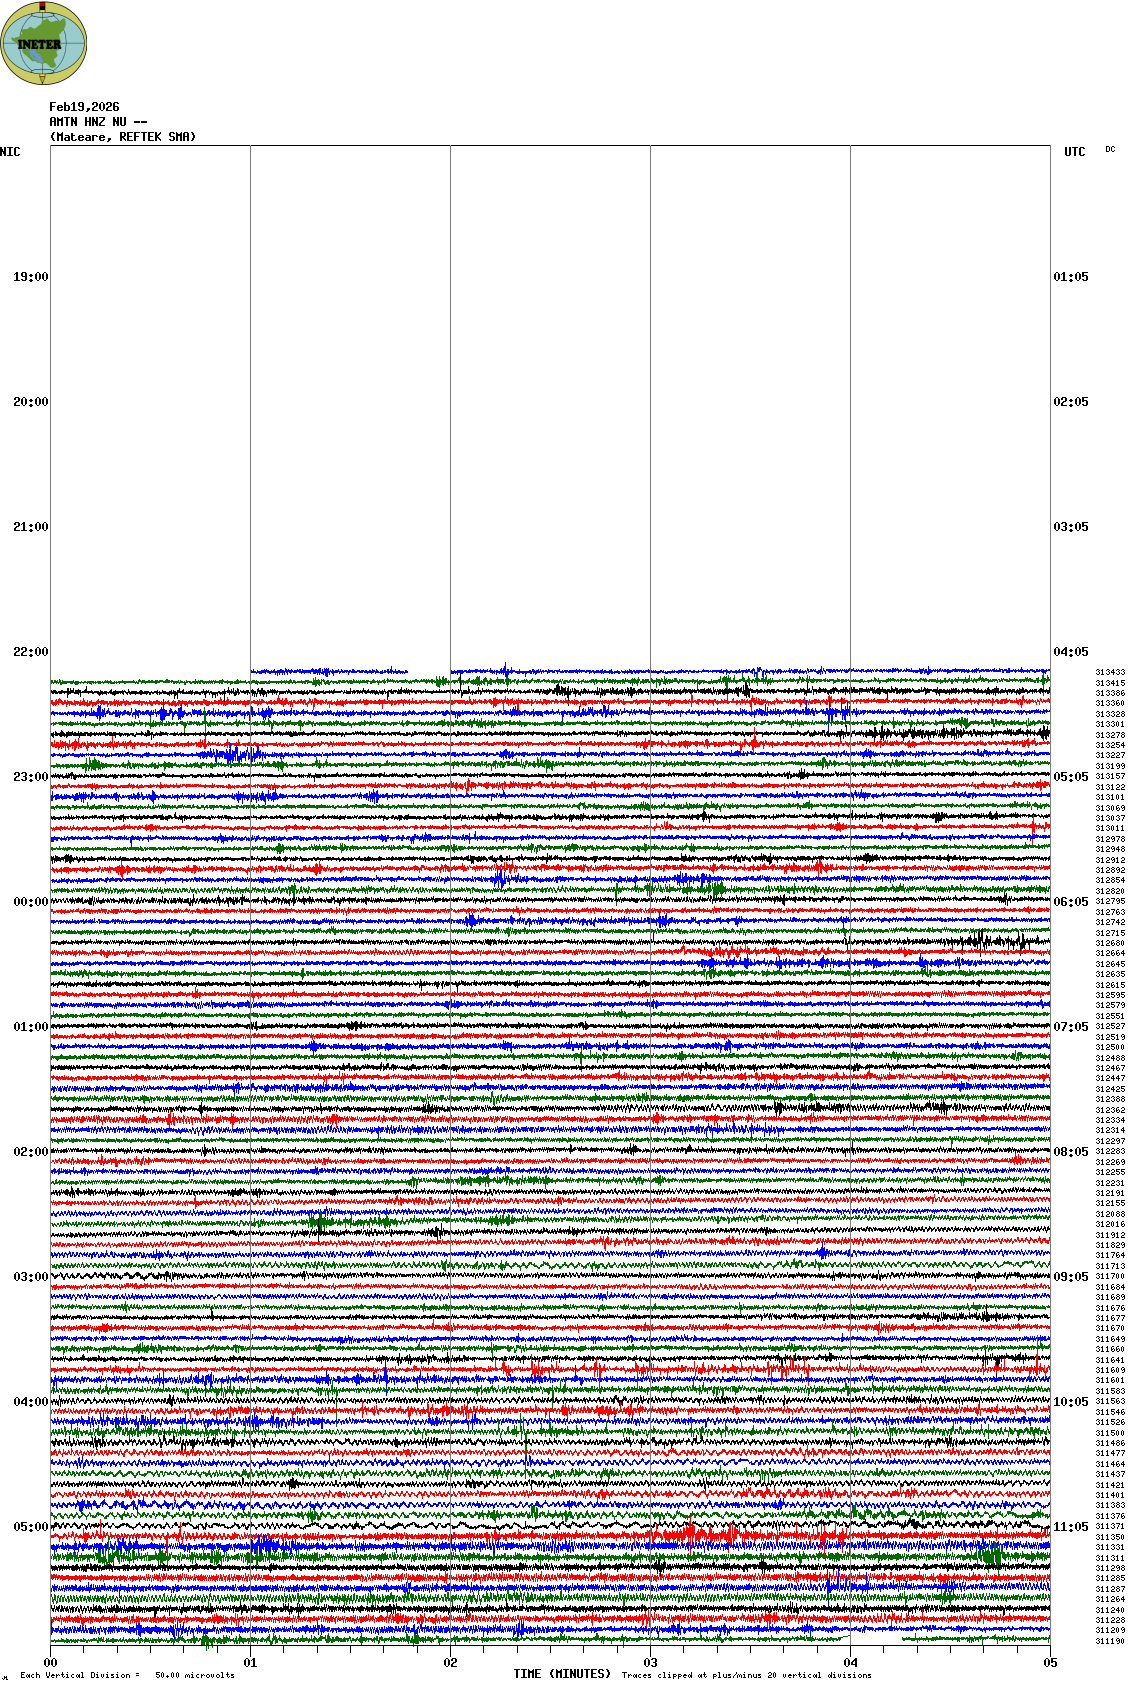Screen dimensions: 1130x1689
Task: Click the Each Vertical Division scale note
Action: pos(127,1675)
